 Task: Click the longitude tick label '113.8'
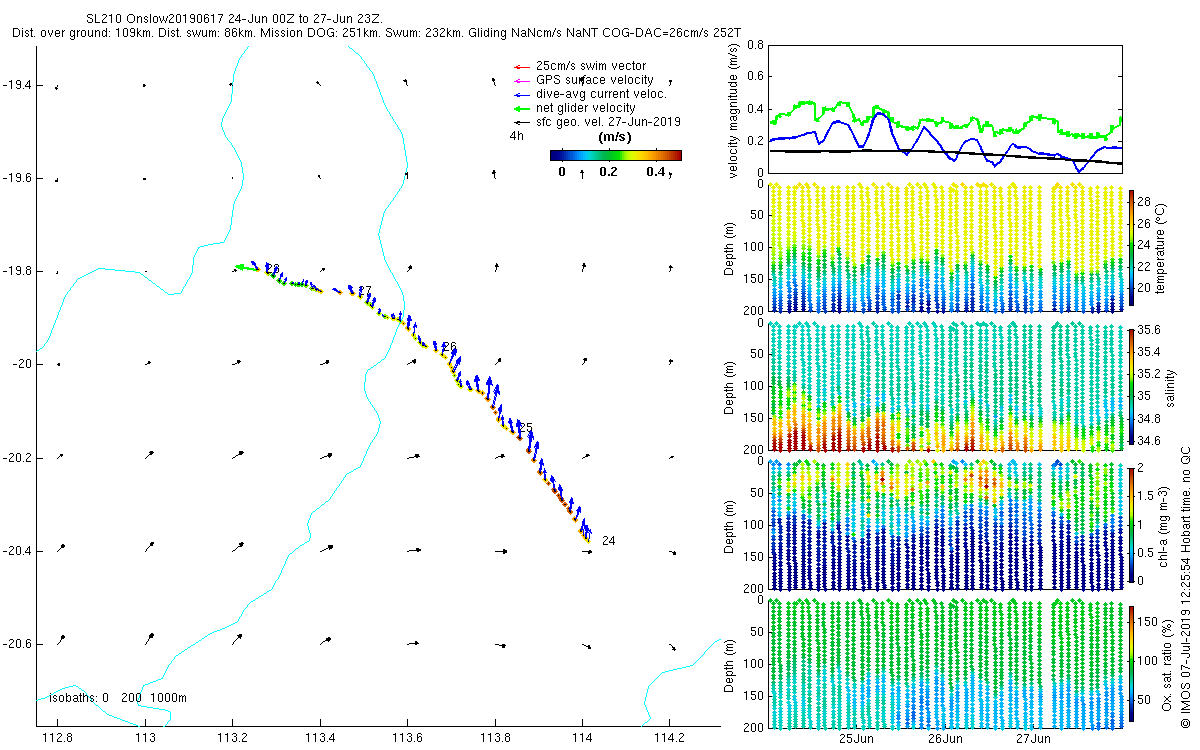pyautogui.click(x=495, y=740)
